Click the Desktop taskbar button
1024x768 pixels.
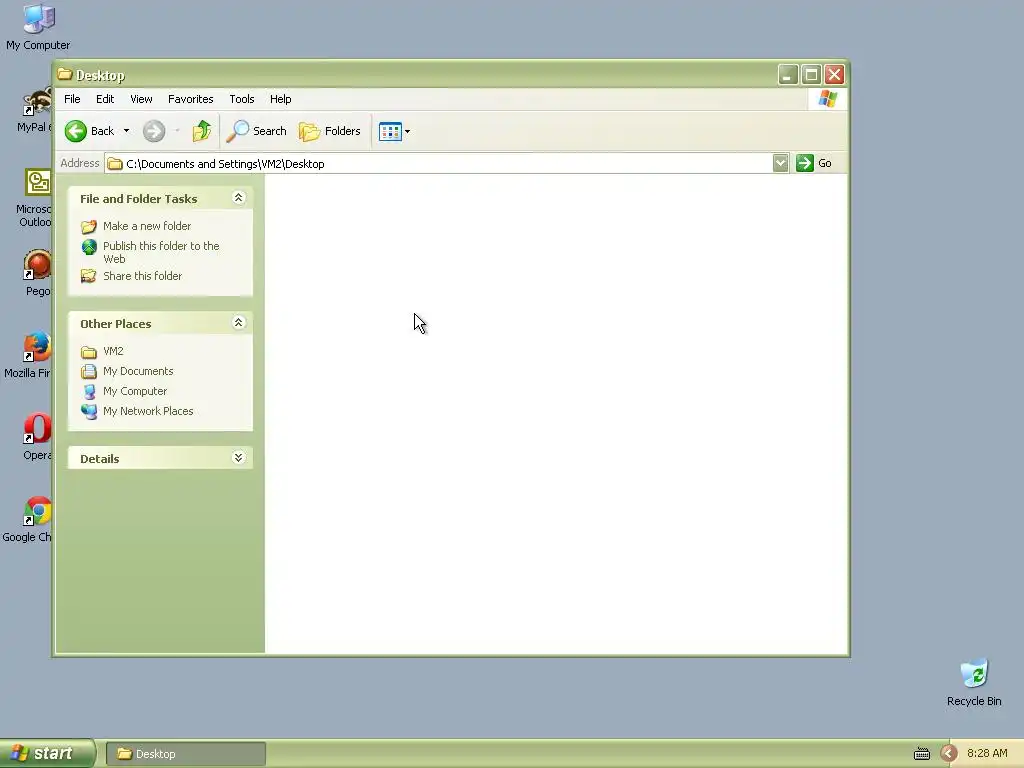(x=185, y=754)
